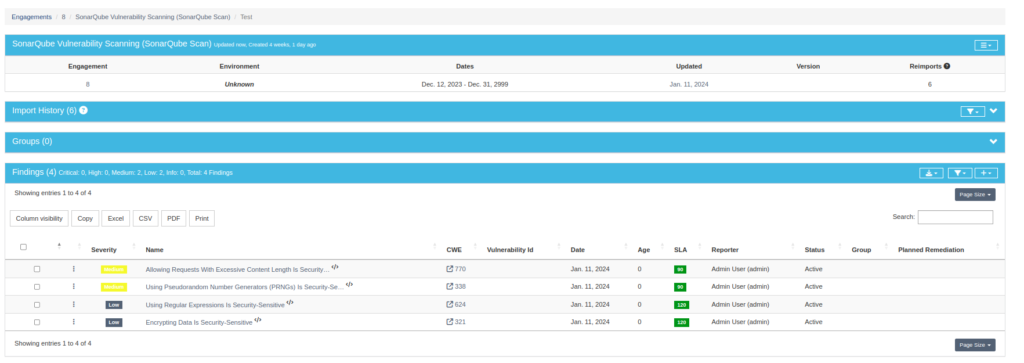Click code icon beside Allowing Requests finding
This screenshot has width=1024, height=363.
(x=335, y=267)
